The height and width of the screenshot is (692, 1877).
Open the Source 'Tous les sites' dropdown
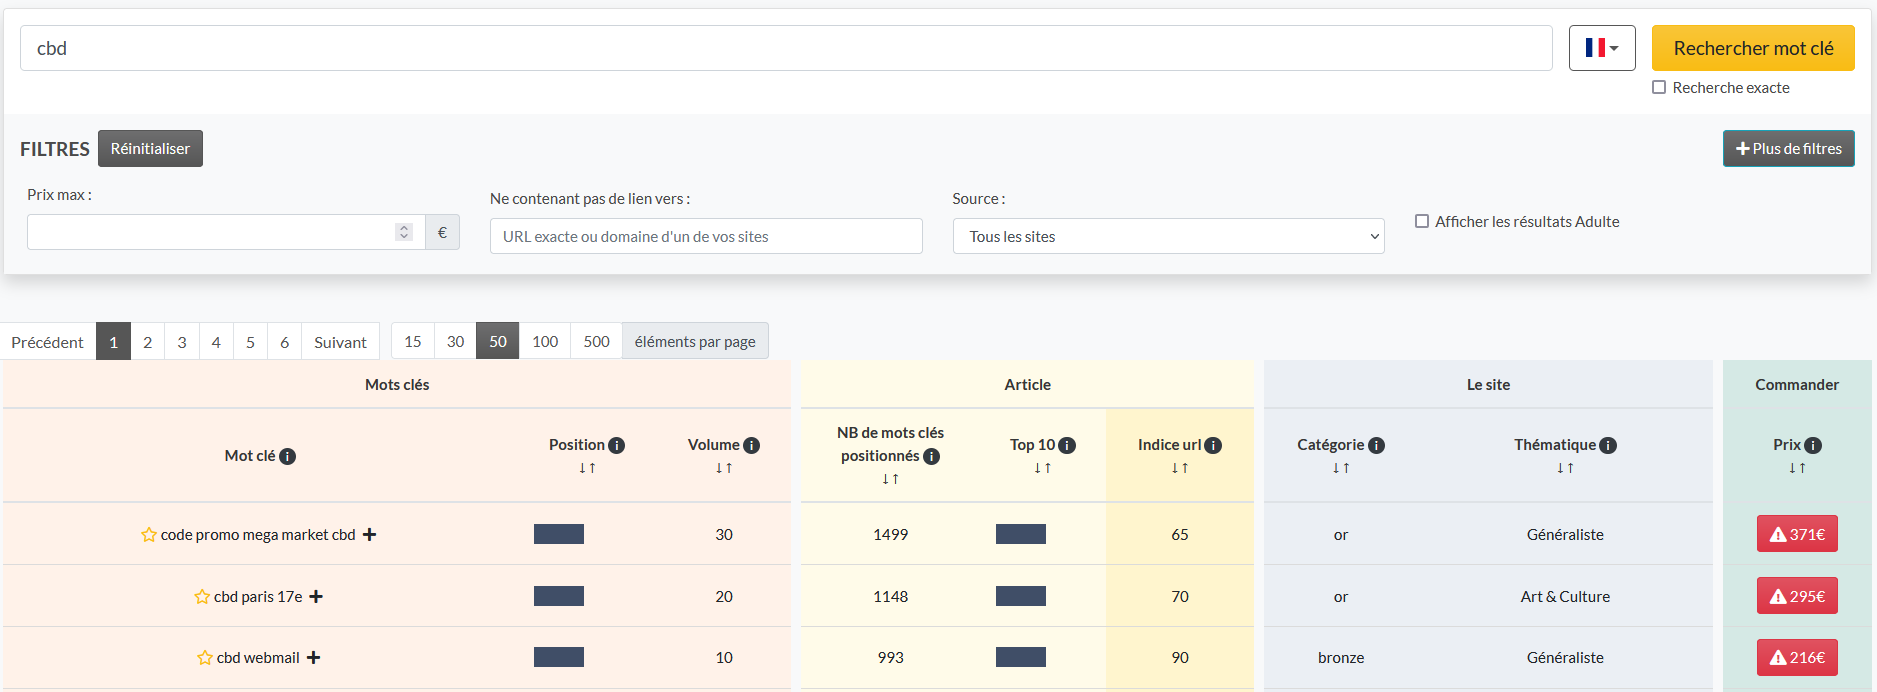[1168, 237]
